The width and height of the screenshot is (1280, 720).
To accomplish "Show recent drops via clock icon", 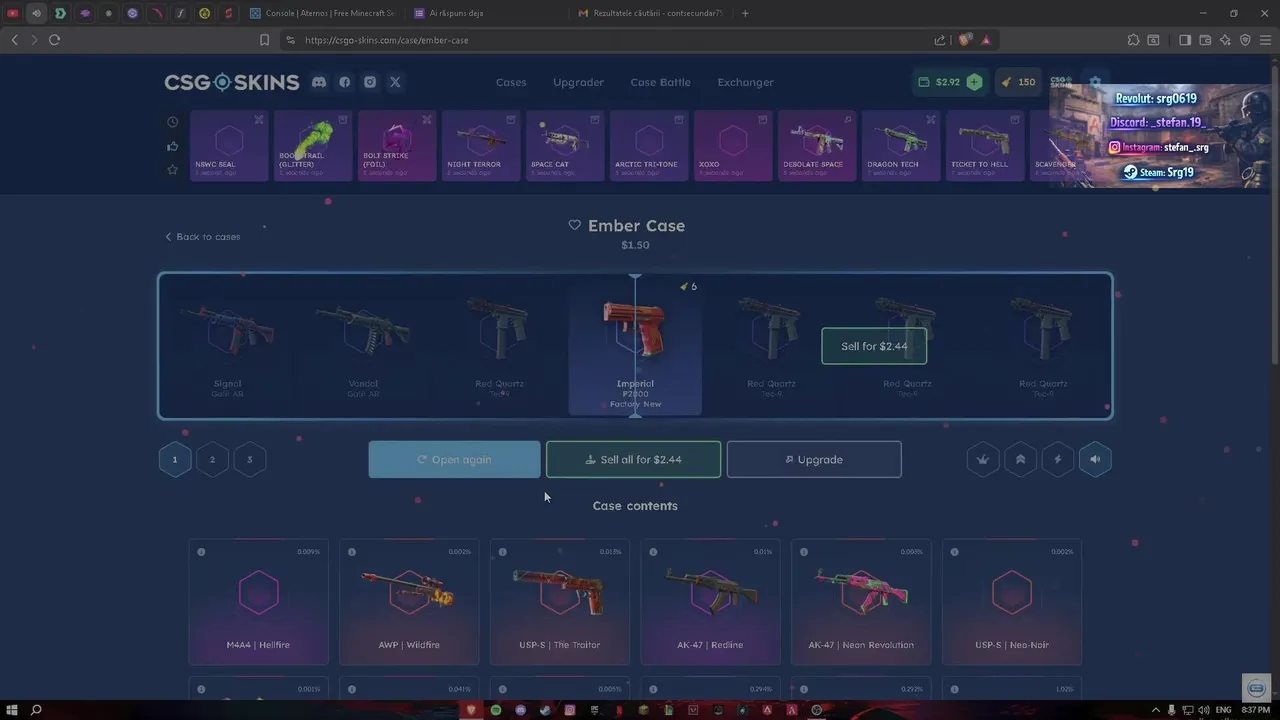I will 173,122.
